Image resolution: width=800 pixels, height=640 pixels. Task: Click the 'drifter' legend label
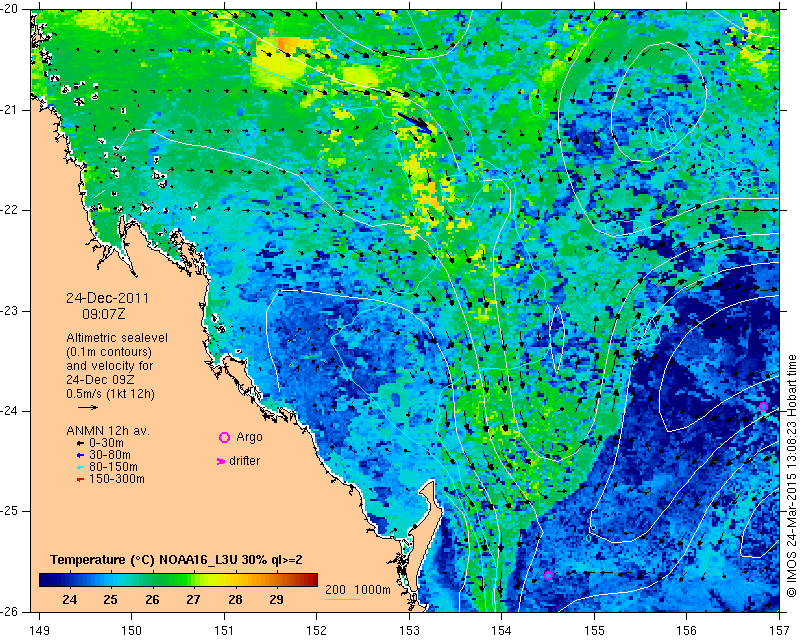point(244,461)
